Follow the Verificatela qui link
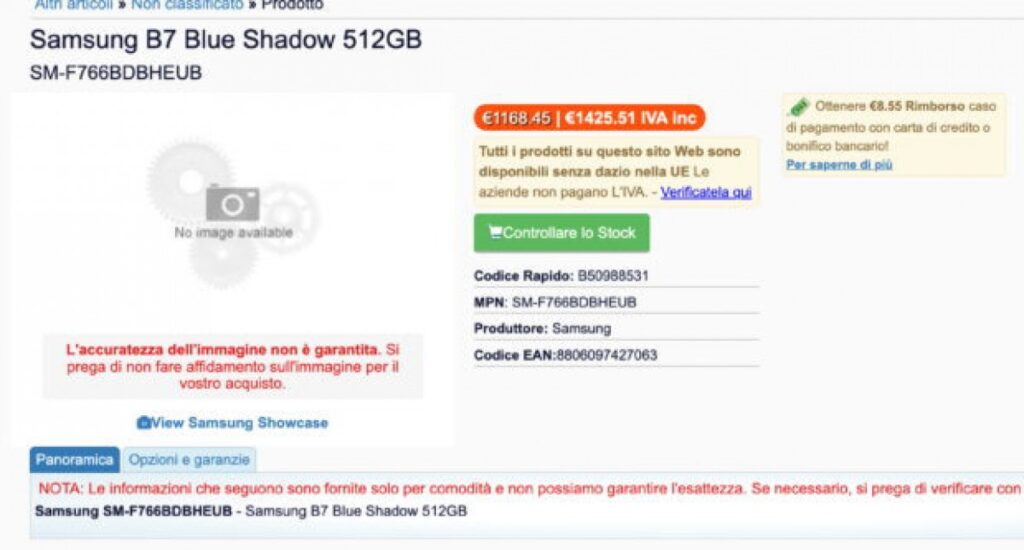This screenshot has width=1024, height=550. (x=705, y=192)
